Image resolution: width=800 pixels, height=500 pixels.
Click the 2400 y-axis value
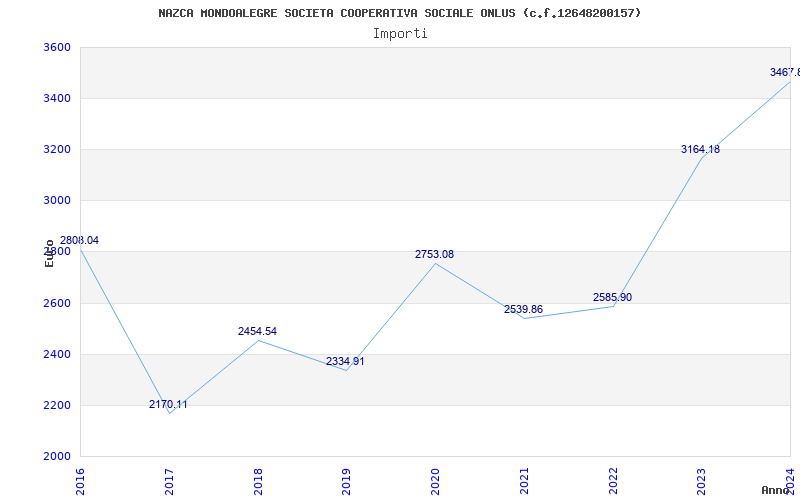(x=56, y=355)
